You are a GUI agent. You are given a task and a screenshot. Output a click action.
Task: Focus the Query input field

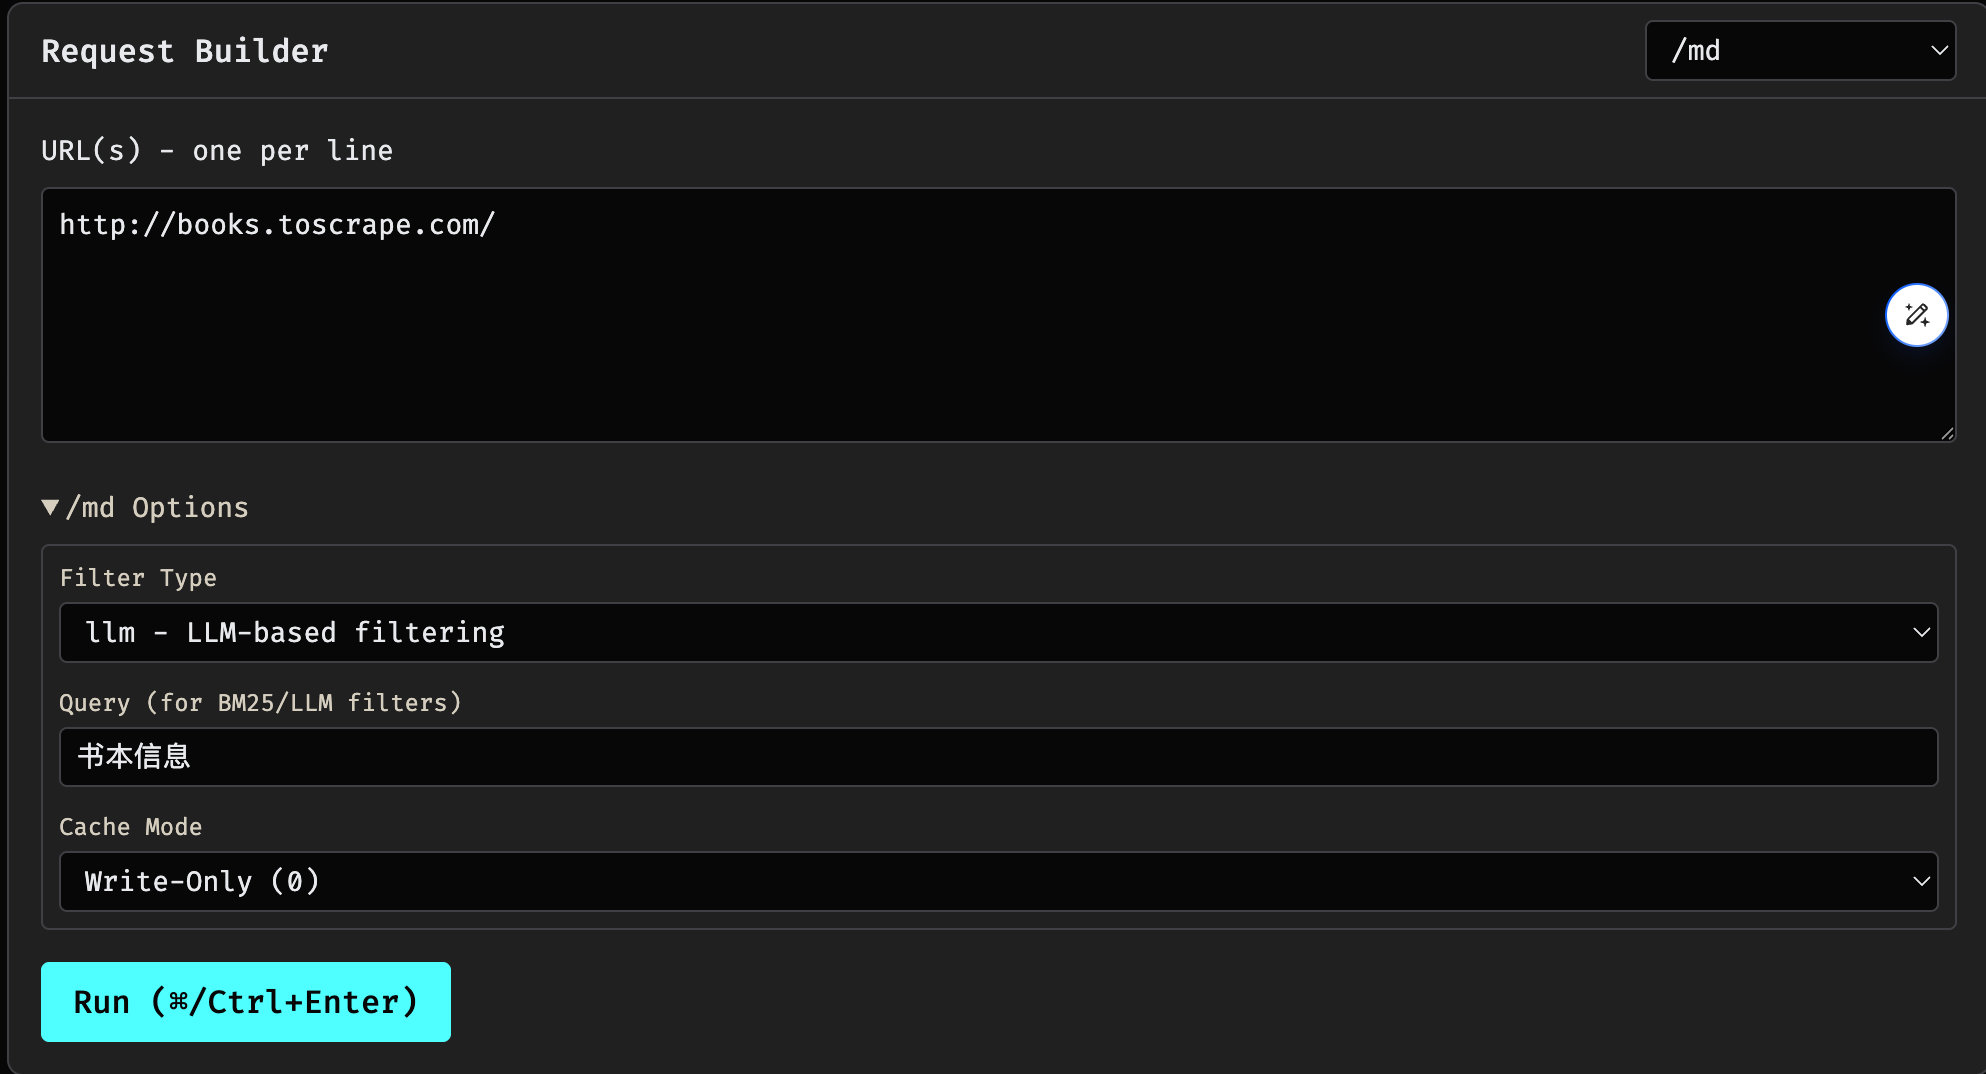pyautogui.click(x=998, y=757)
